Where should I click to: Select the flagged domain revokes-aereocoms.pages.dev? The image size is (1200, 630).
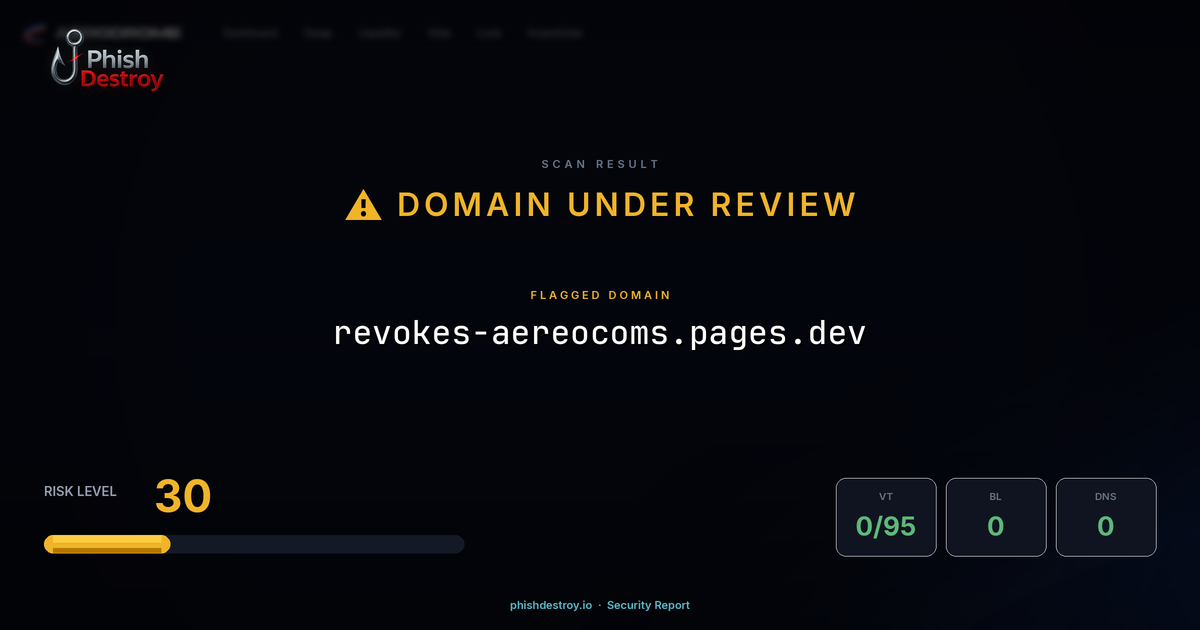coord(600,333)
